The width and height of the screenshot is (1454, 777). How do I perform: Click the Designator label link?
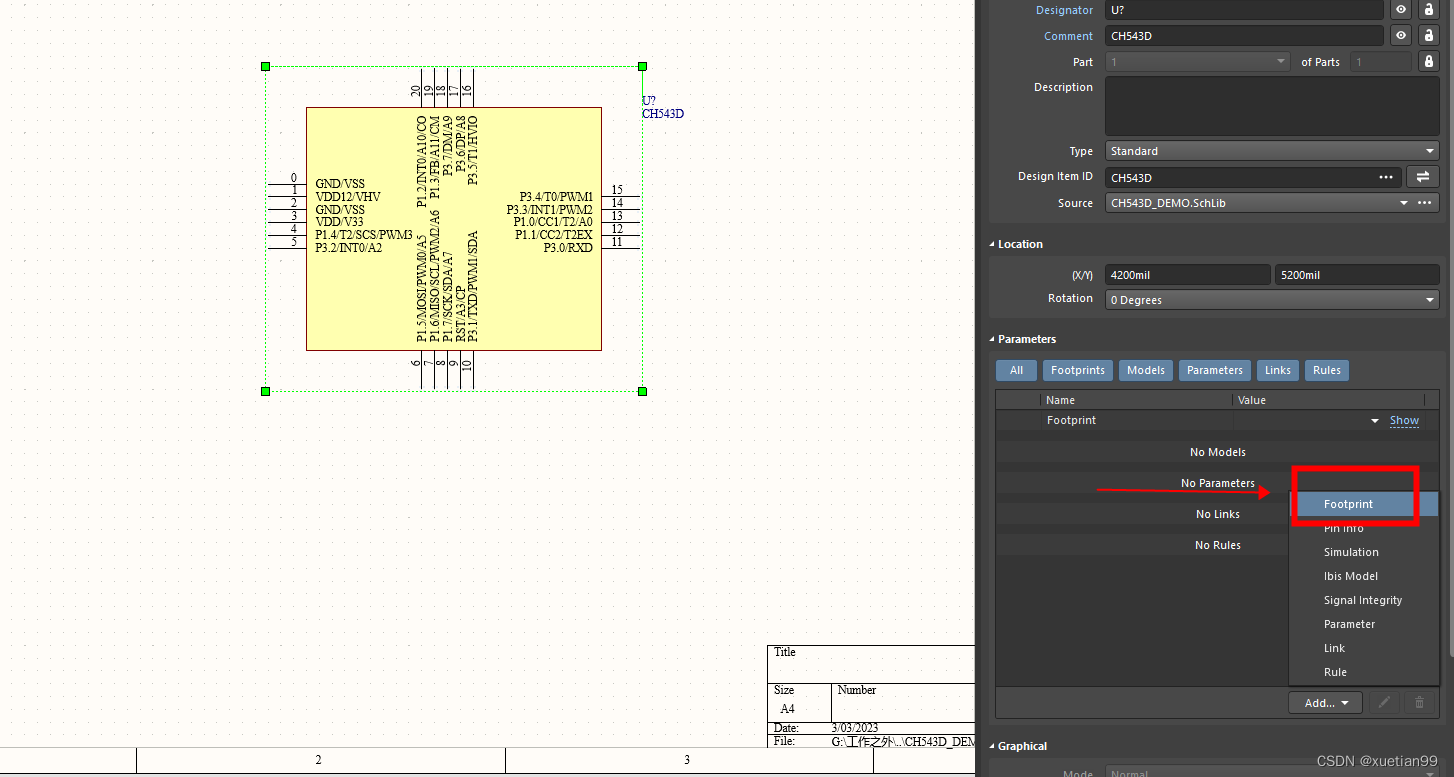(1064, 10)
